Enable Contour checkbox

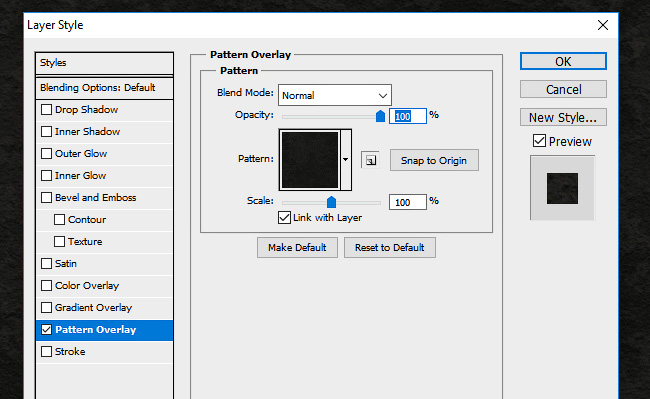59,219
